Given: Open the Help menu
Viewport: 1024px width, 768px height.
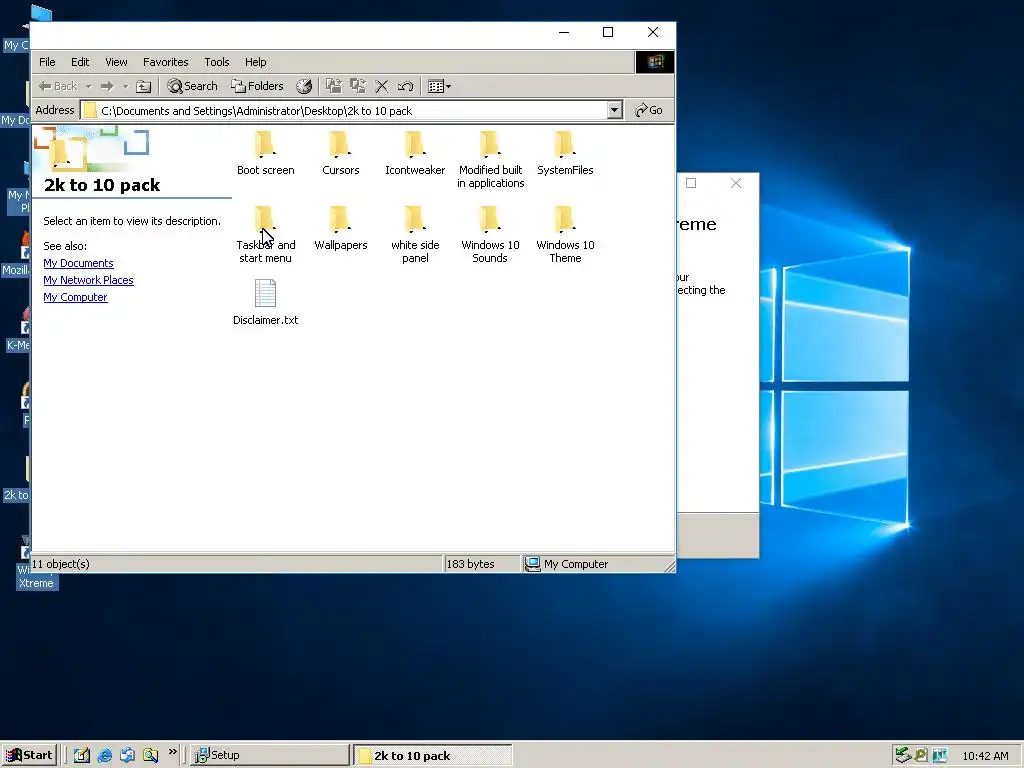Looking at the screenshot, I should (x=255, y=62).
